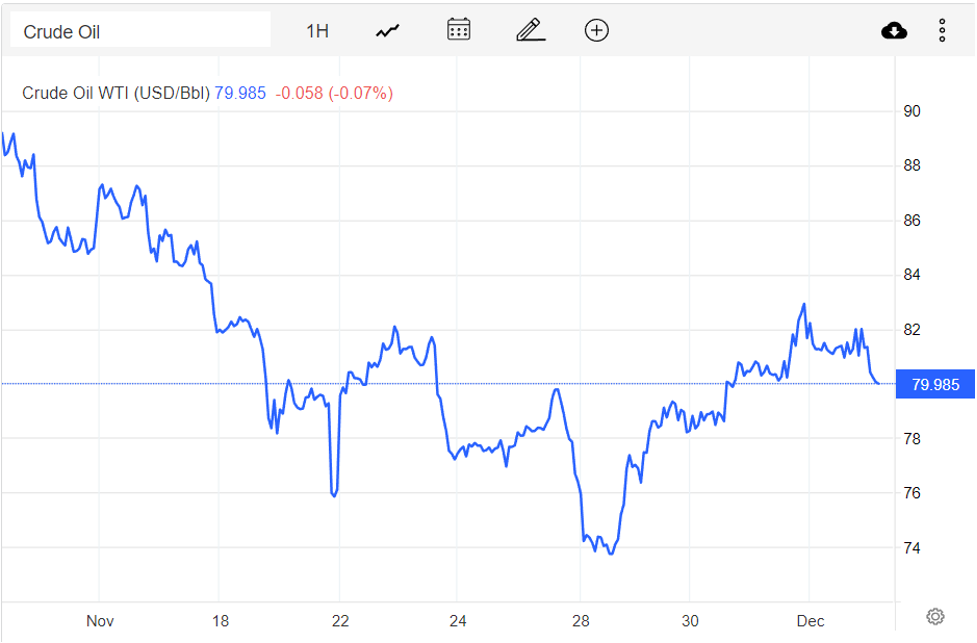The height and width of the screenshot is (643, 977).
Task: Download the chart via the cloud icon
Action: [893, 30]
